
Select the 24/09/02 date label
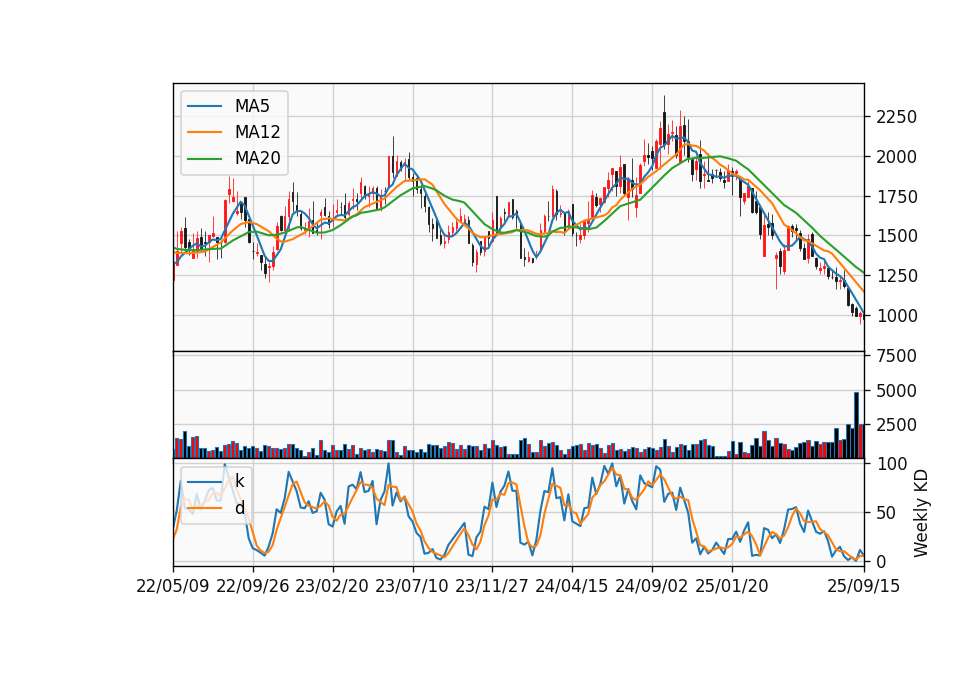651,586
